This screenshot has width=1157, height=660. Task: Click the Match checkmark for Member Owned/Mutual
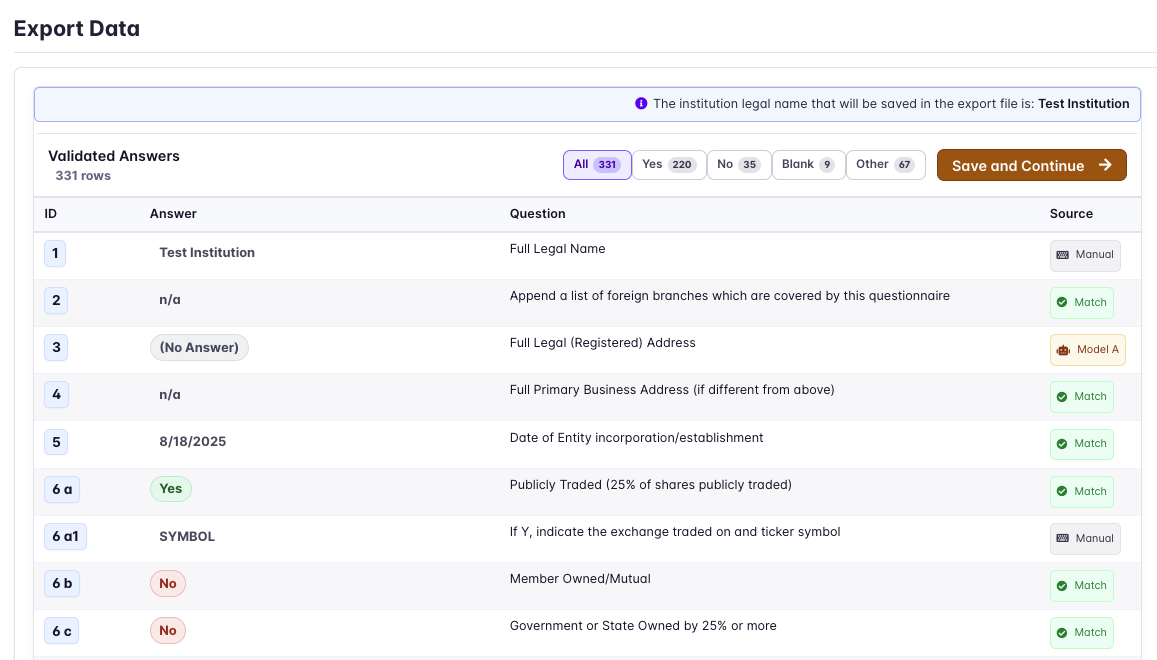tap(1064, 585)
